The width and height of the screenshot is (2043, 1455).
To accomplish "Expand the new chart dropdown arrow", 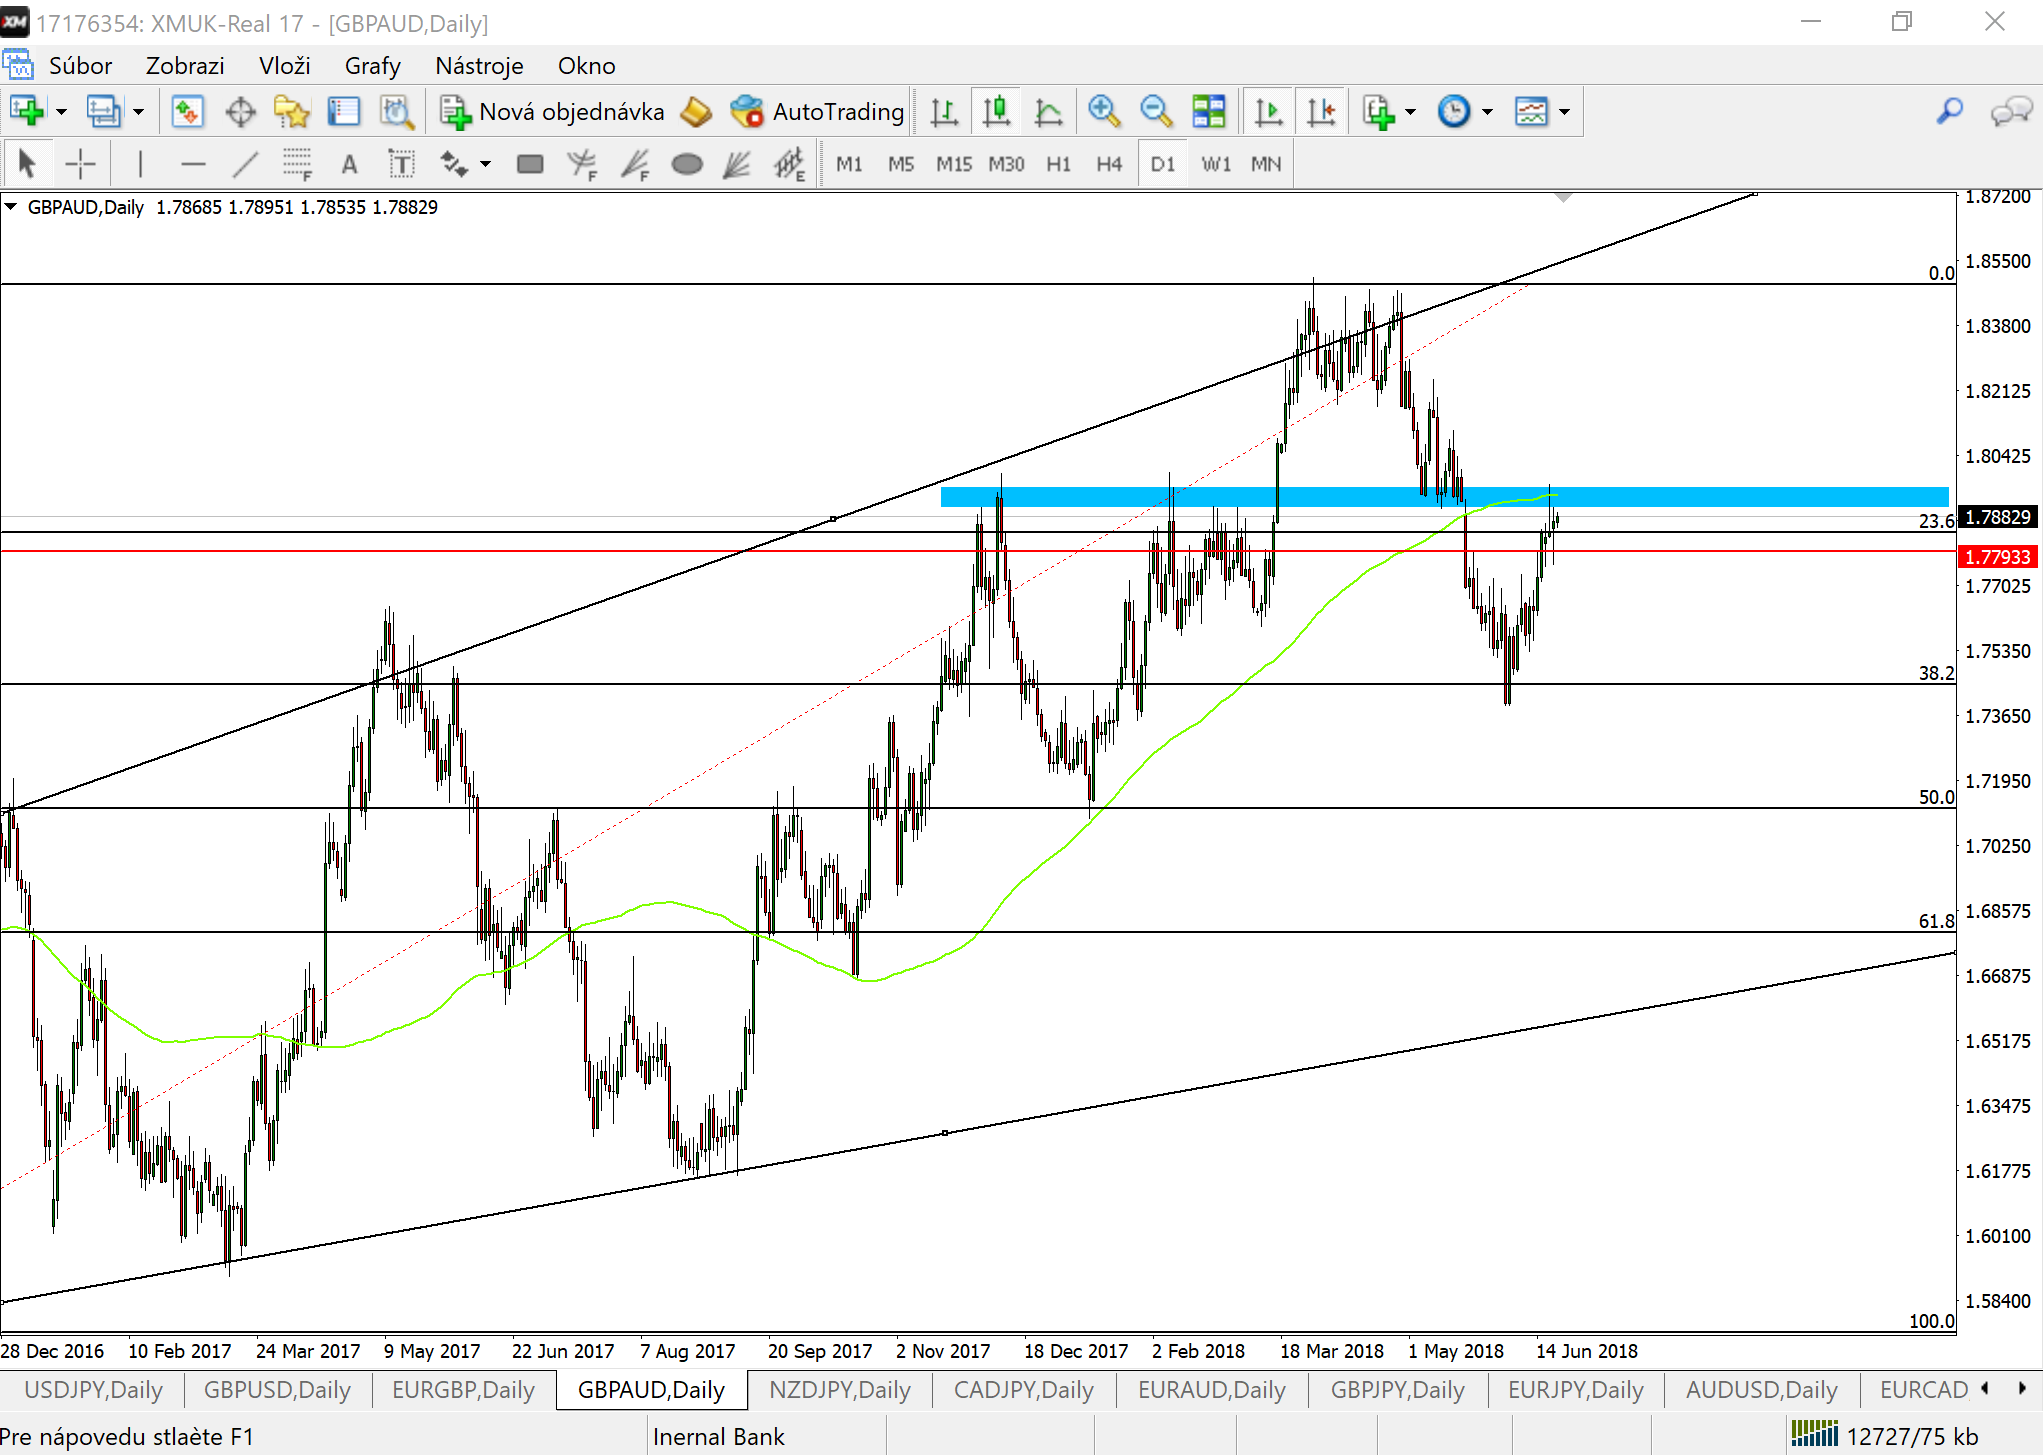I will (61, 112).
